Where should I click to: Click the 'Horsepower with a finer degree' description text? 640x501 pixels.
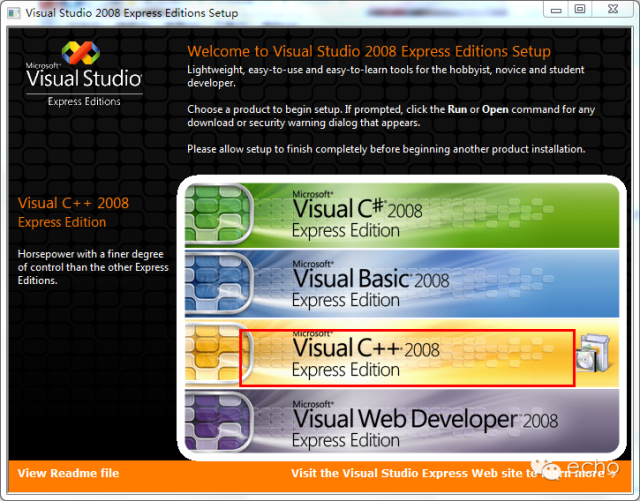click(x=93, y=267)
